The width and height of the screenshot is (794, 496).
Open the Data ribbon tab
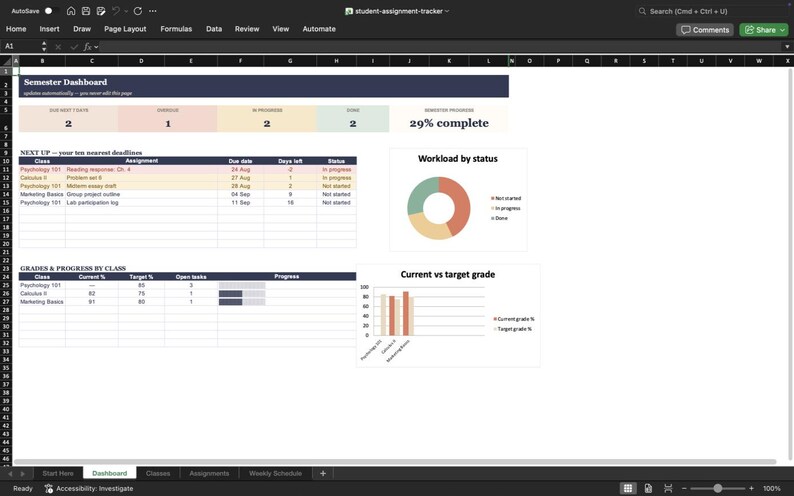(214, 29)
